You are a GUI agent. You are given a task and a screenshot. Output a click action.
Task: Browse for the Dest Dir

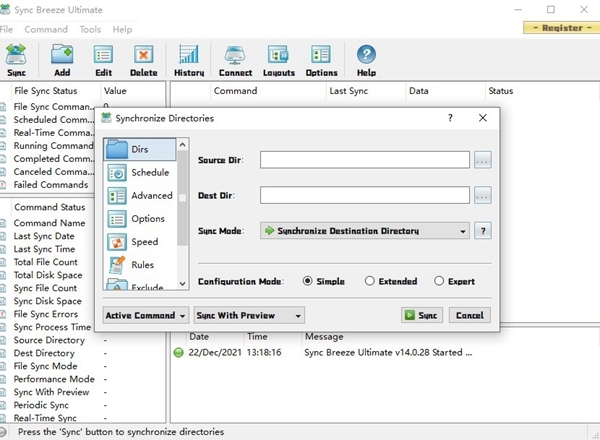click(483, 195)
